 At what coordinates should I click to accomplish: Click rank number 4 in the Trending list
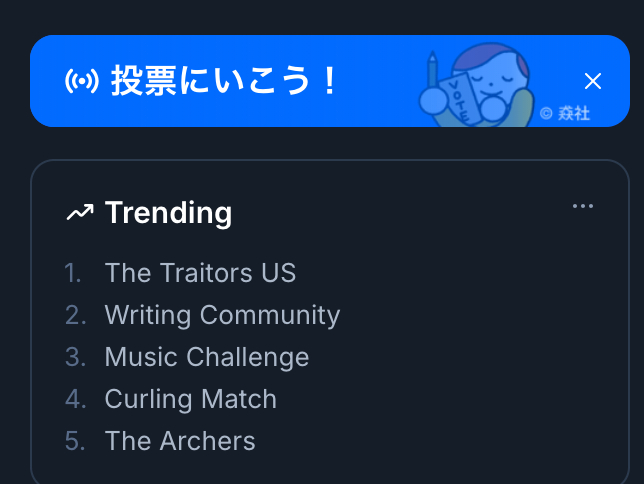coord(76,399)
